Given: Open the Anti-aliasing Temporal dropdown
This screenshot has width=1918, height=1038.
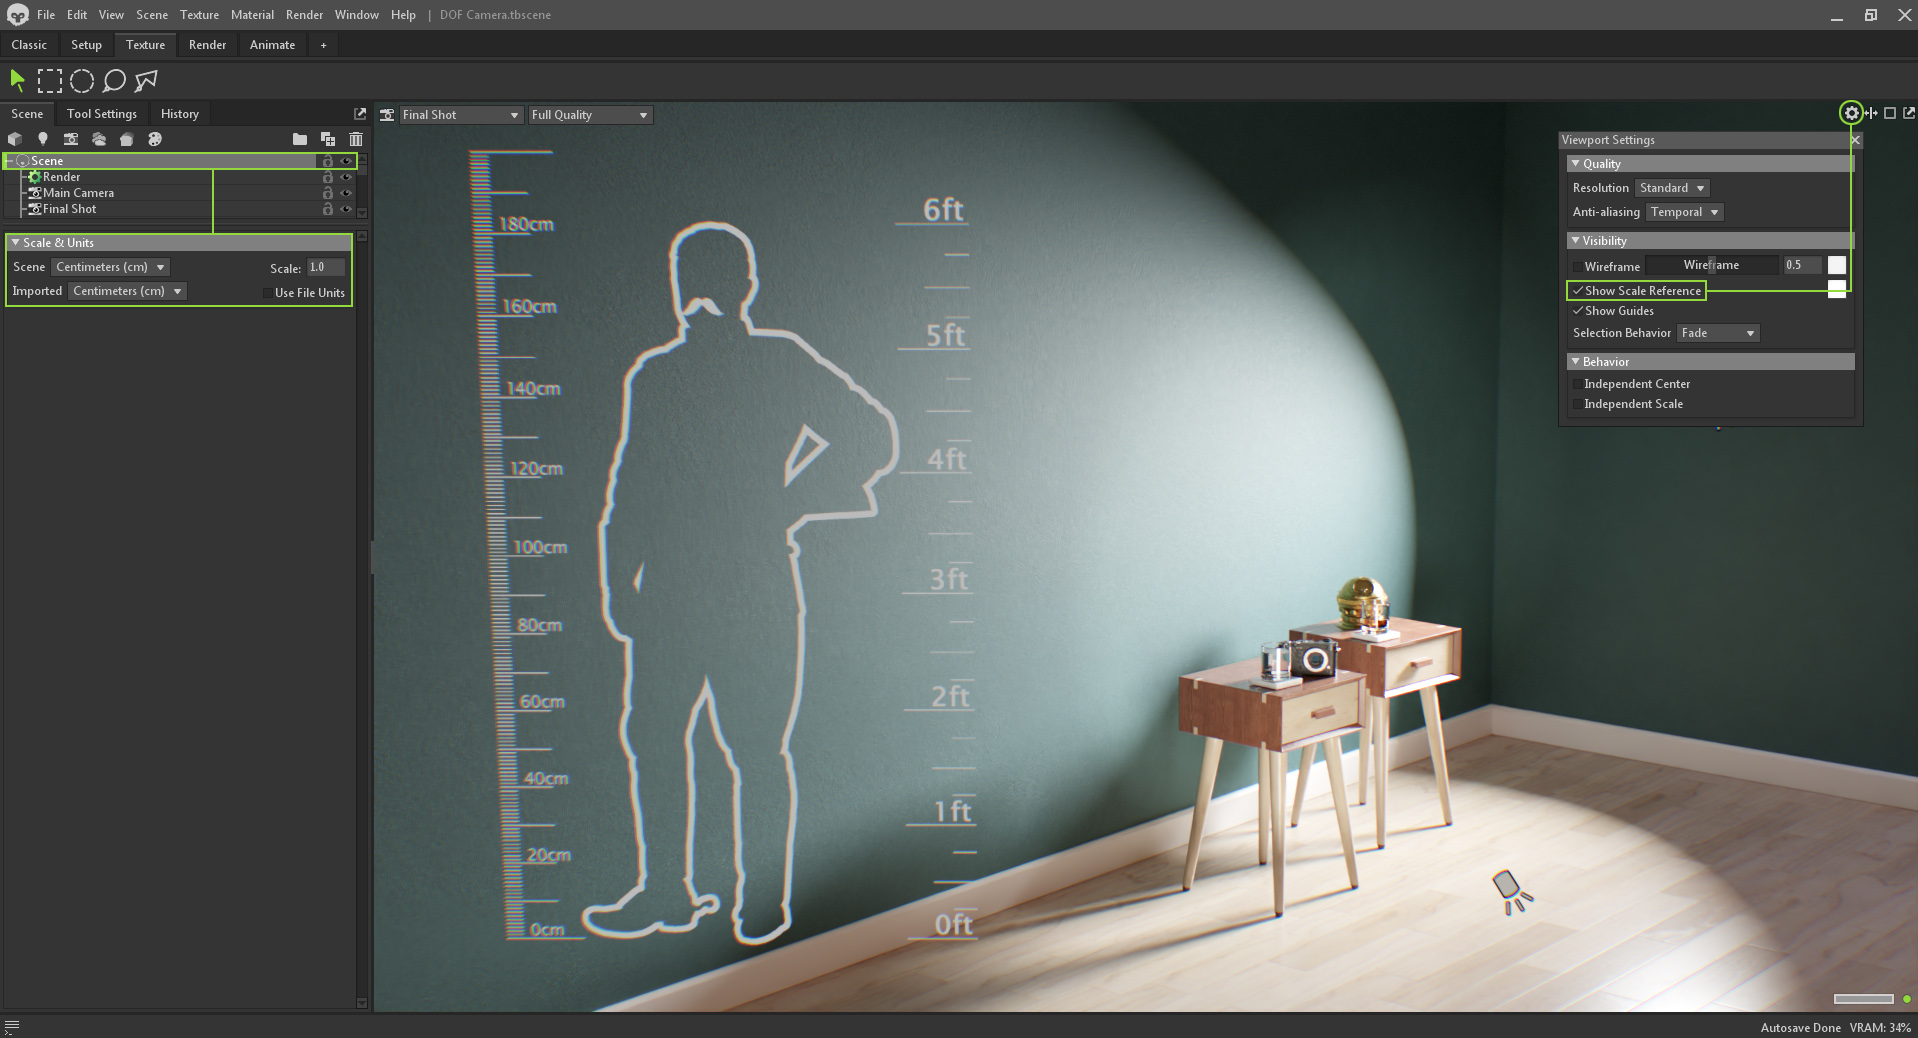Looking at the screenshot, I should pyautogui.click(x=1685, y=212).
